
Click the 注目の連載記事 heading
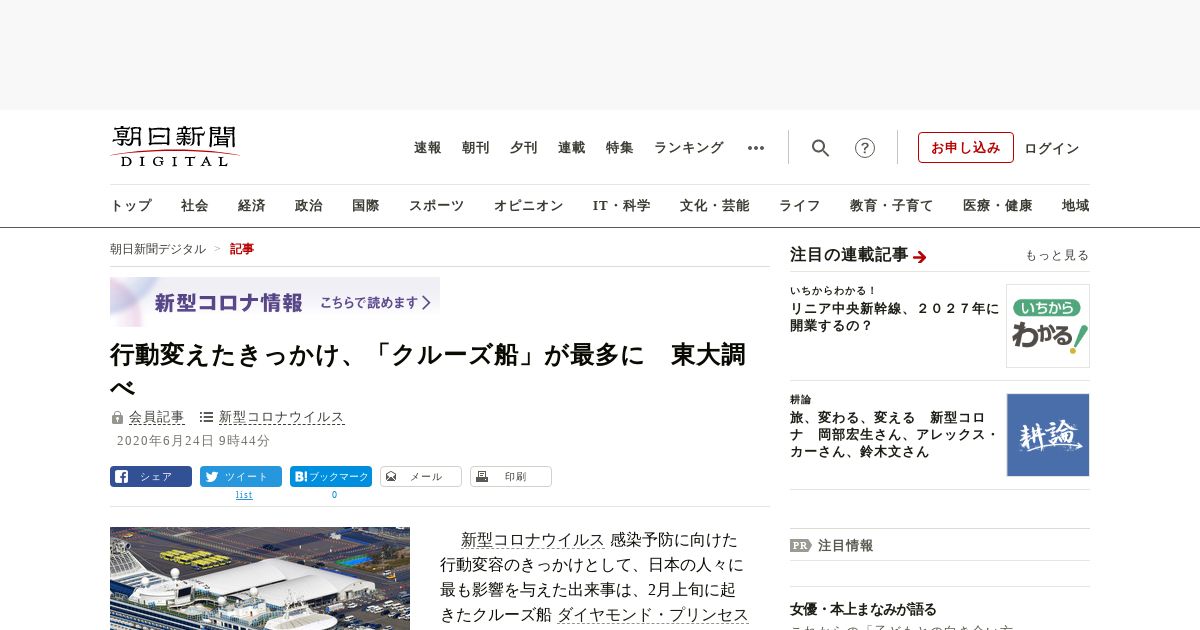pyautogui.click(x=849, y=255)
